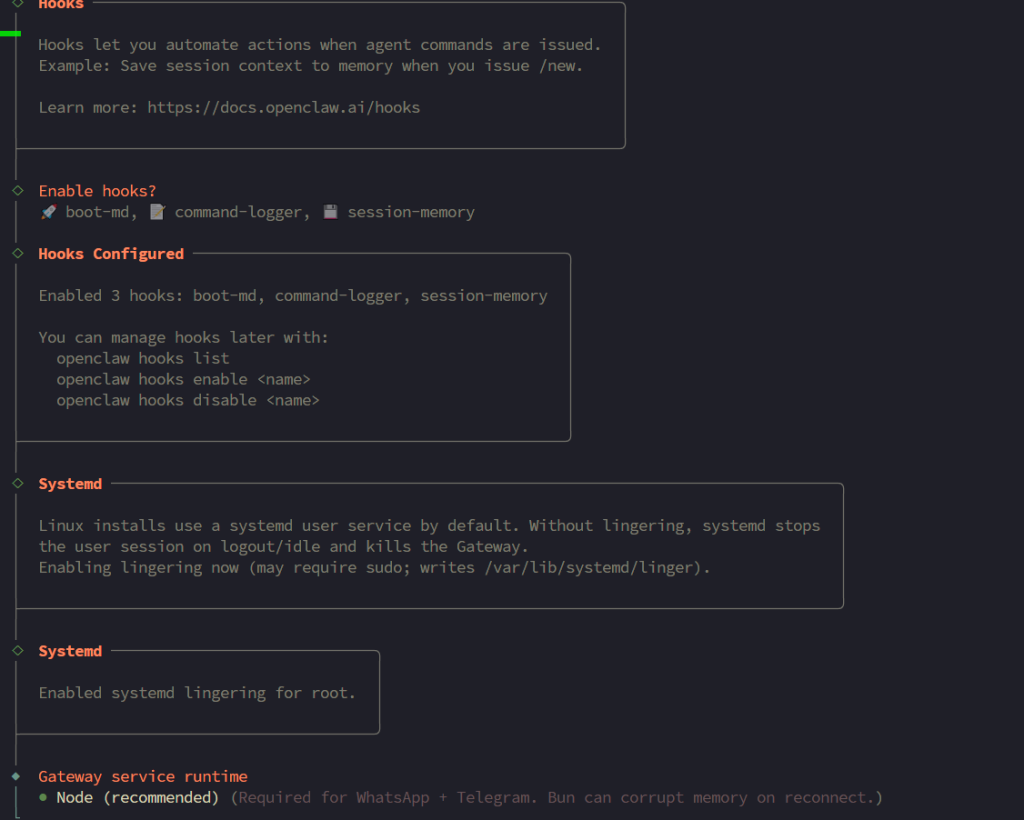Click the 'Enable hooks?' prompt text
The height and width of the screenshot is (820, 1024).
[97, 191]
